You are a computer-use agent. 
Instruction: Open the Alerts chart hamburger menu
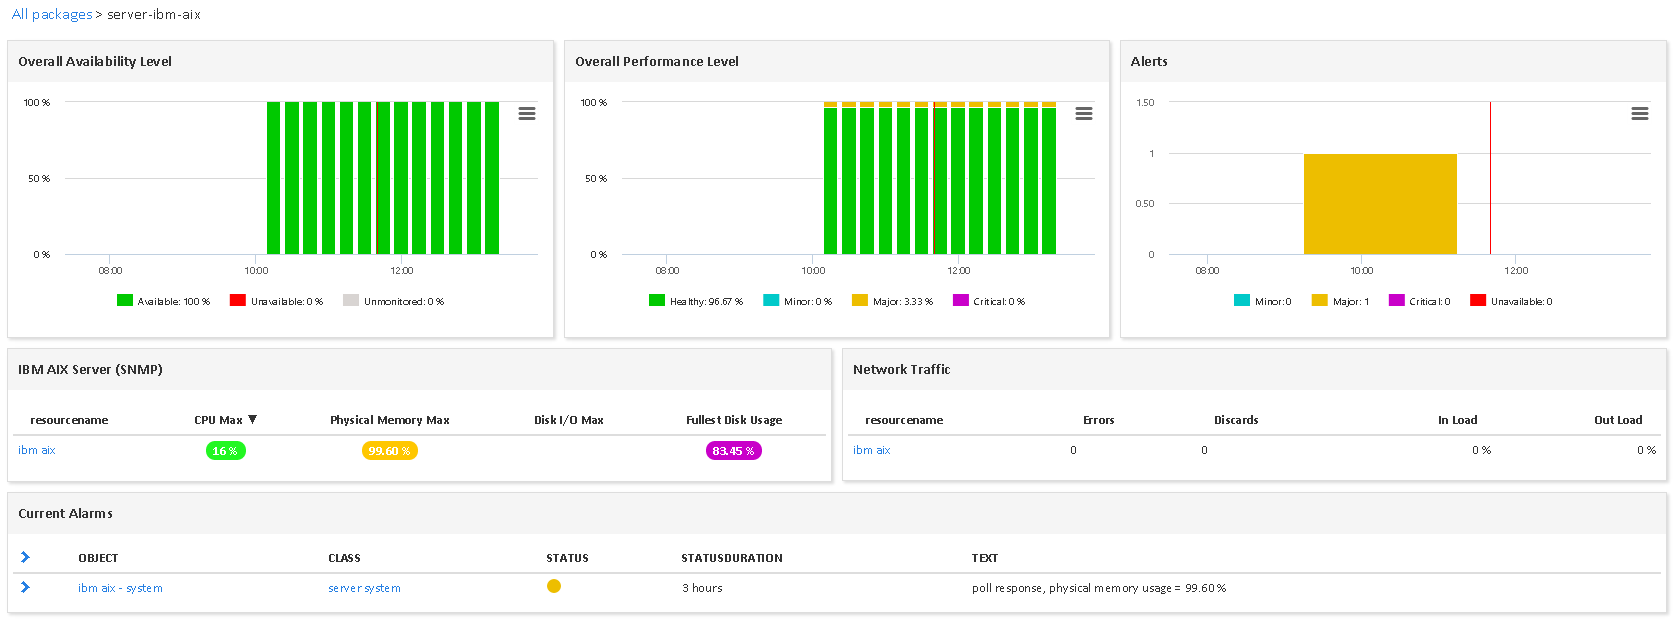click(x=1639, y=114)
